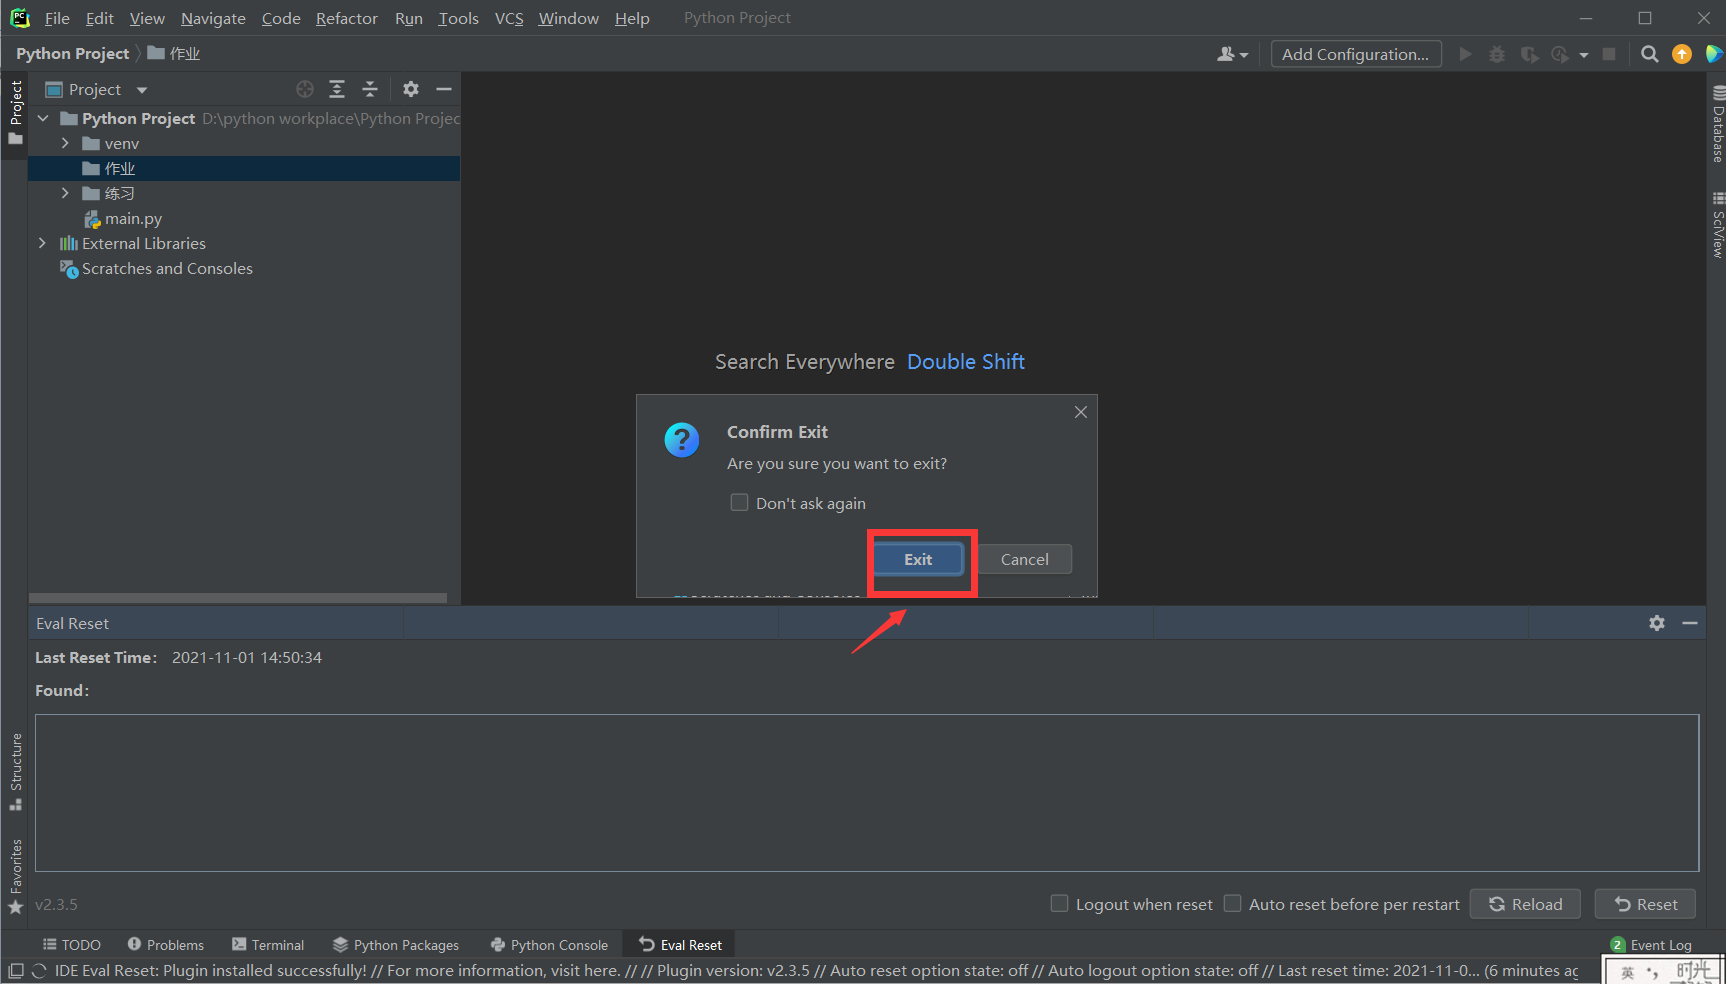This screenshot has height=984, width=1726.
Task: Click the tool window quick access icon in status bar
Action: coord(16,971)
